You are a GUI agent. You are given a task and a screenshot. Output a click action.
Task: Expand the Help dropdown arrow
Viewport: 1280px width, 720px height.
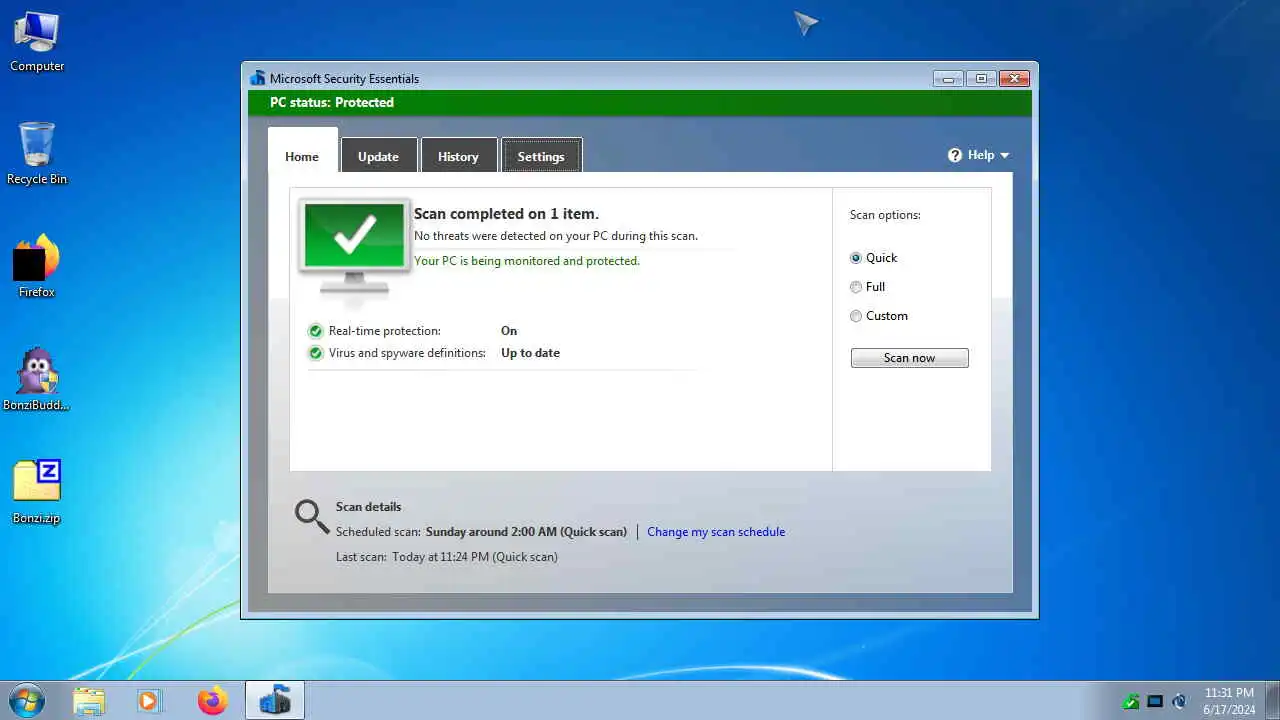coord(1005,155)
